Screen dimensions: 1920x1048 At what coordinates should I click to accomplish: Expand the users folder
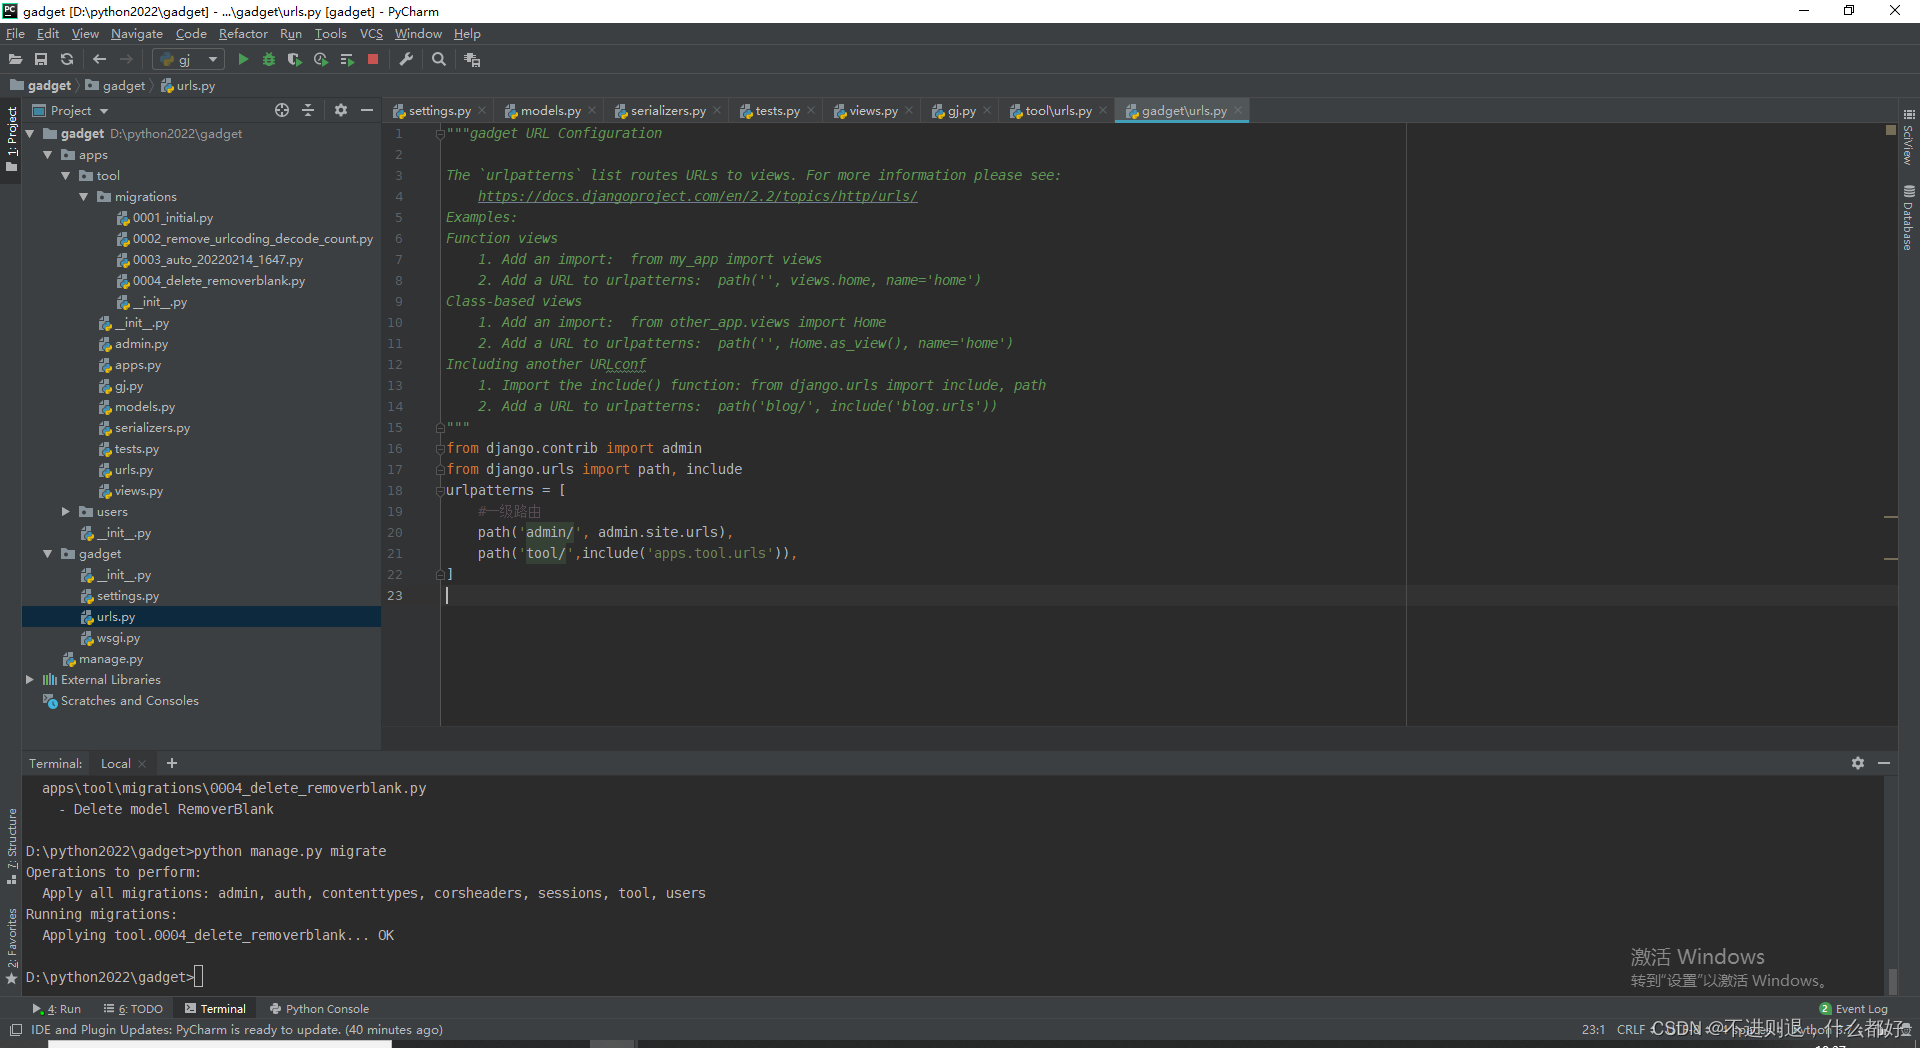[x=66, y=512]
